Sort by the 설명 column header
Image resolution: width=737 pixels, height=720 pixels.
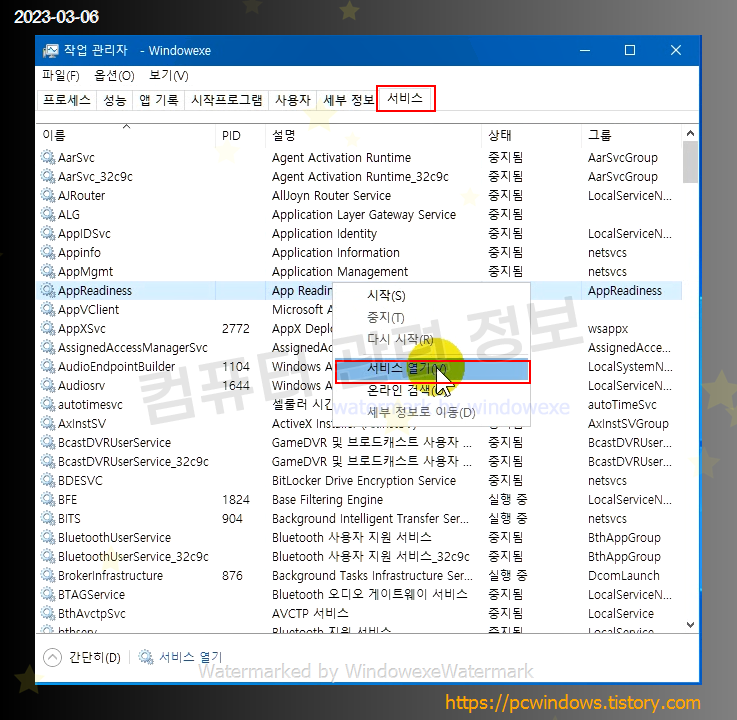coord(374,135)
